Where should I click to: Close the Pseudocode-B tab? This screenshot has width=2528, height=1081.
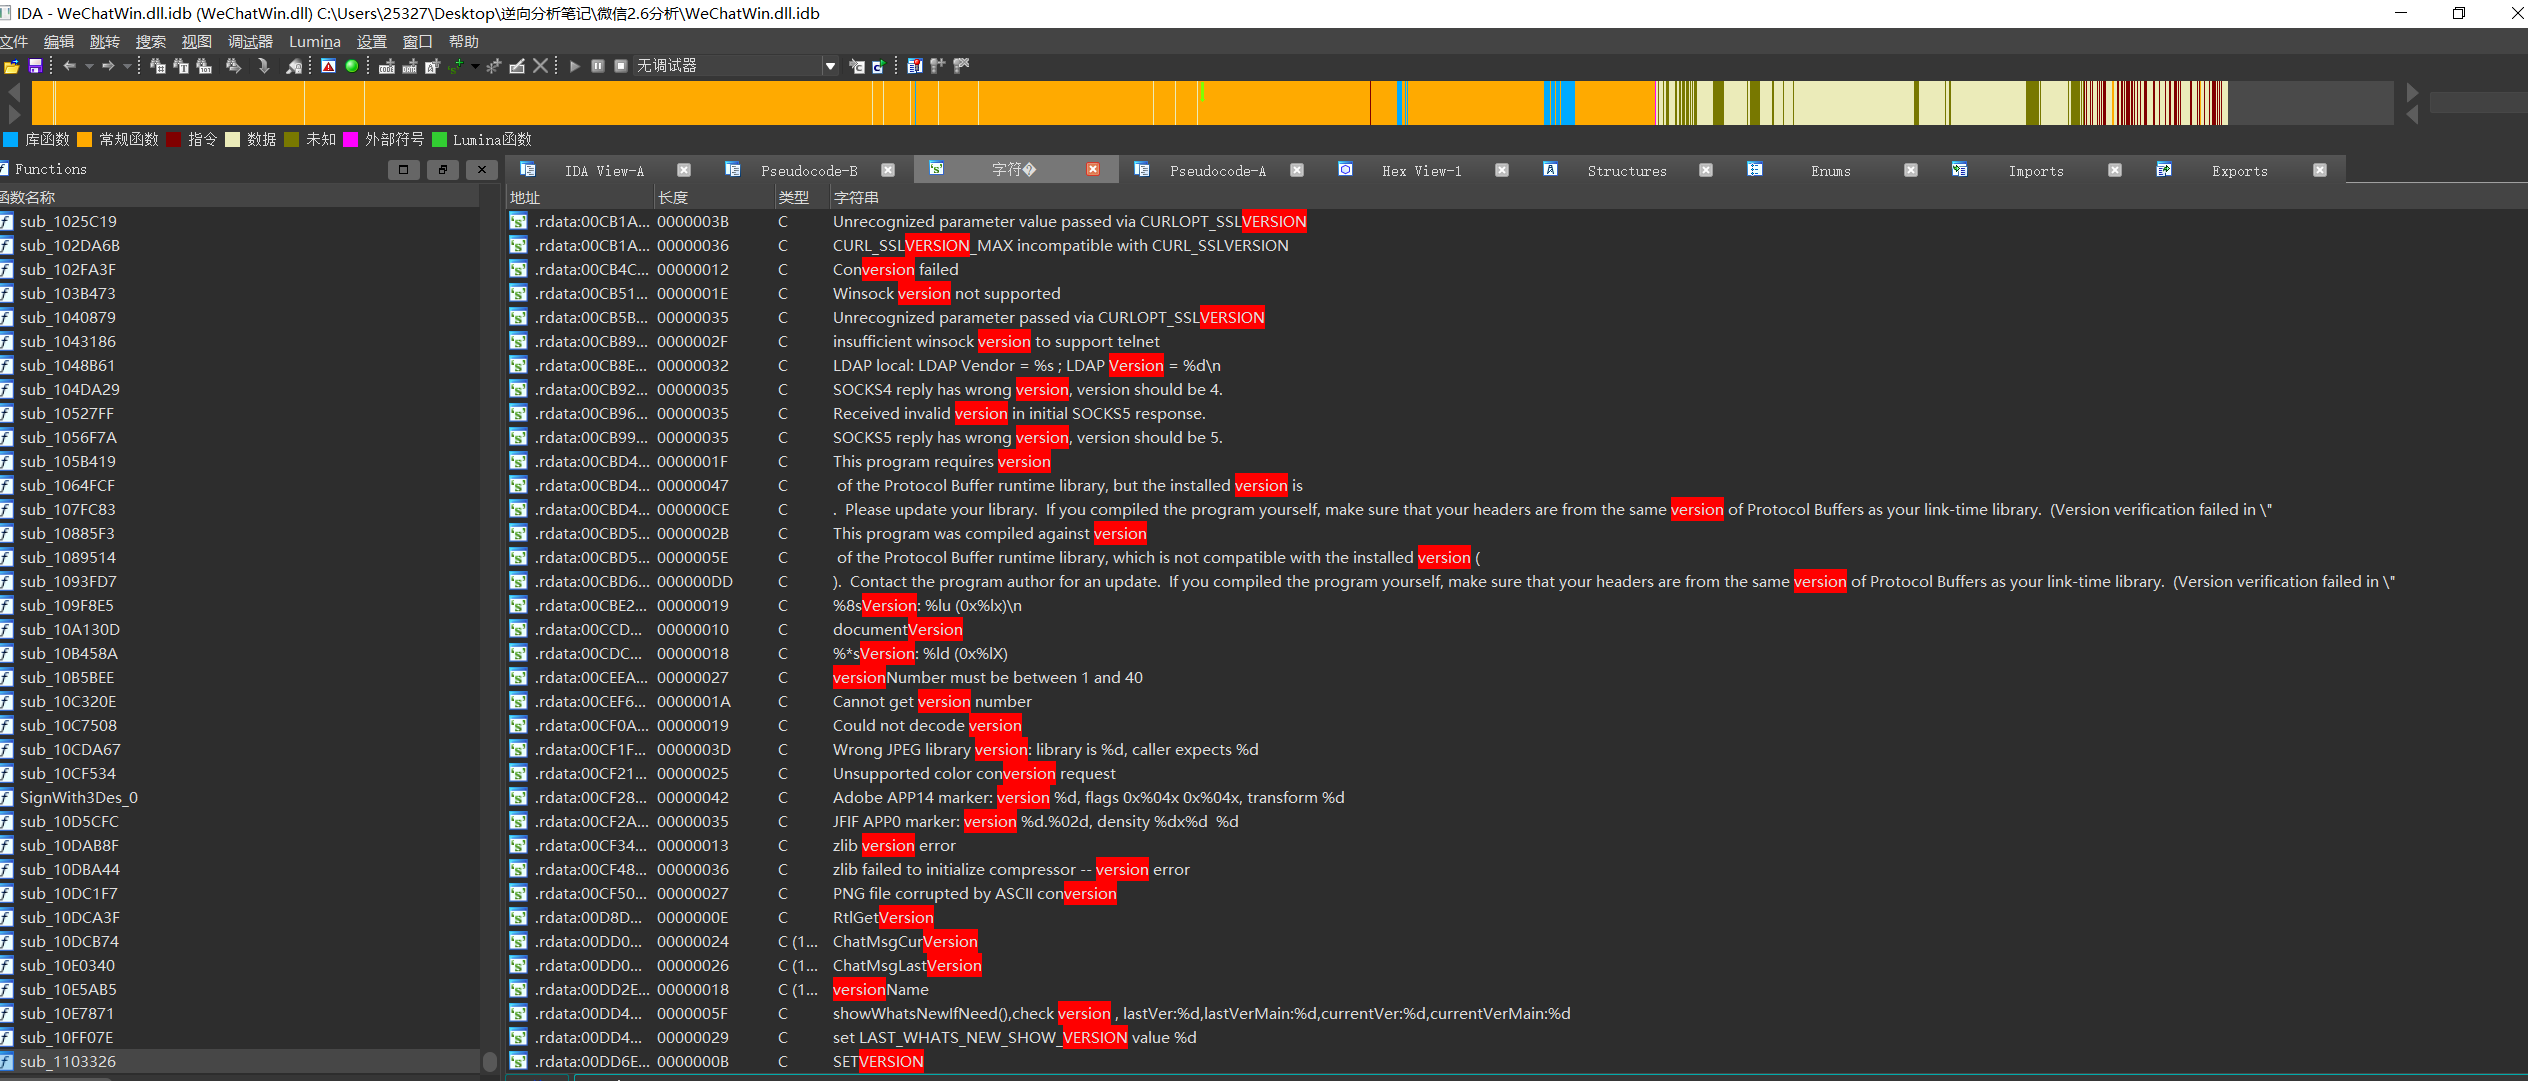pyautogui.click(x=888, y=171)
